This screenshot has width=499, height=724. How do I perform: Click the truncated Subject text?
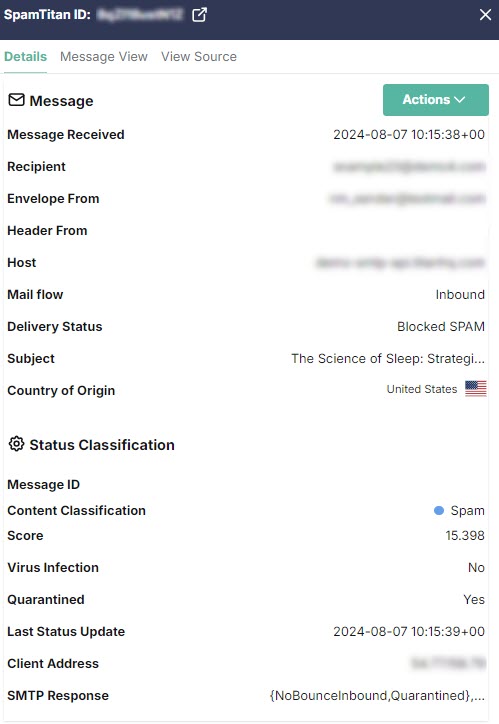point(388,358)
